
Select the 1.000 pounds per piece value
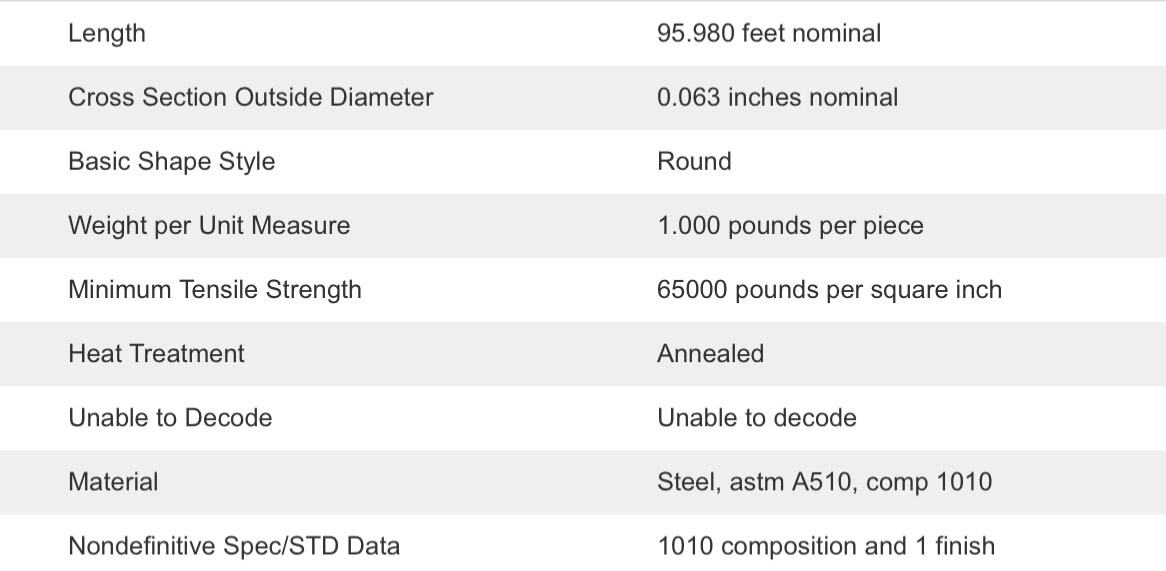coord(790,225)
